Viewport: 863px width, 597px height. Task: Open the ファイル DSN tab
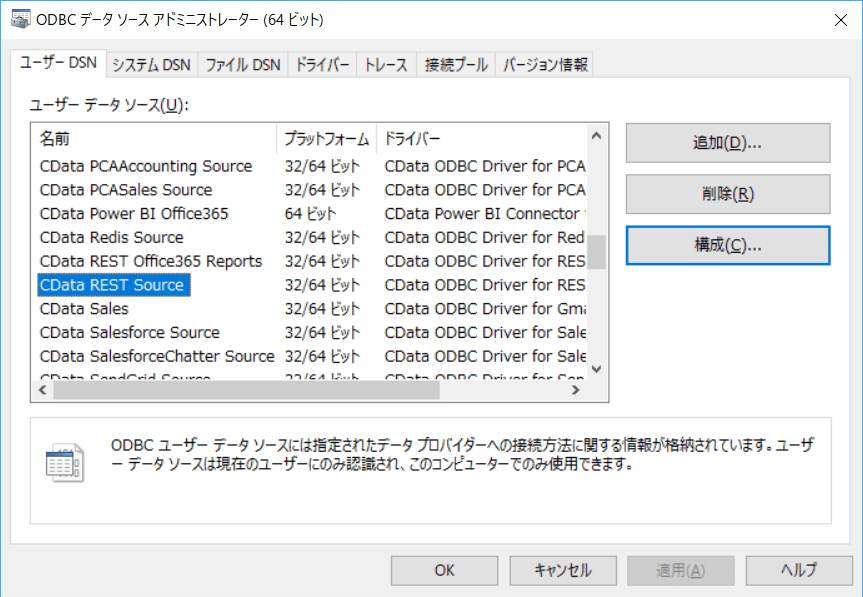click(x=243, y=65)
